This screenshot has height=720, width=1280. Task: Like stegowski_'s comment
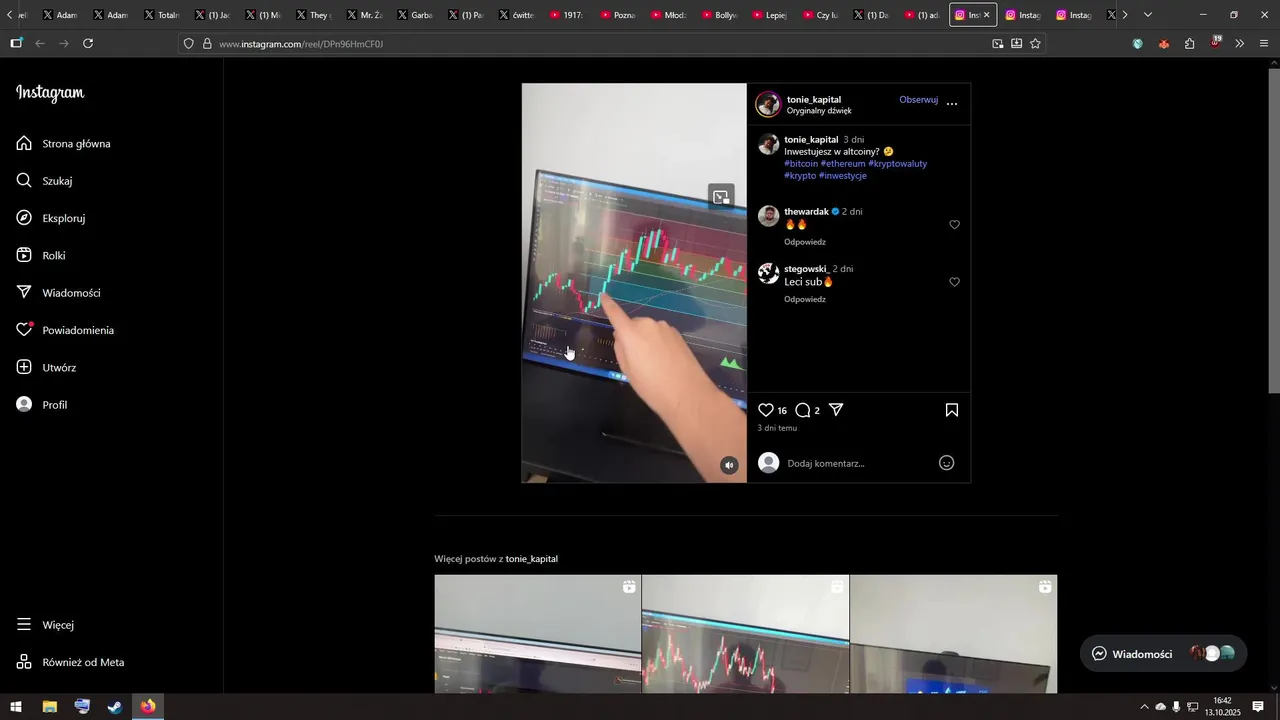tap(954, 282)
